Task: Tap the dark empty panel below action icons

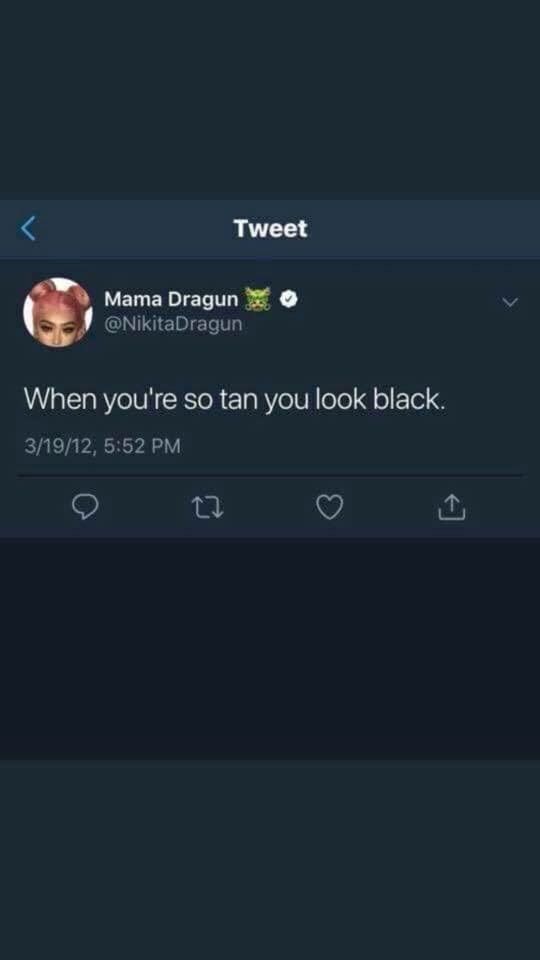Action: [270, 649]
